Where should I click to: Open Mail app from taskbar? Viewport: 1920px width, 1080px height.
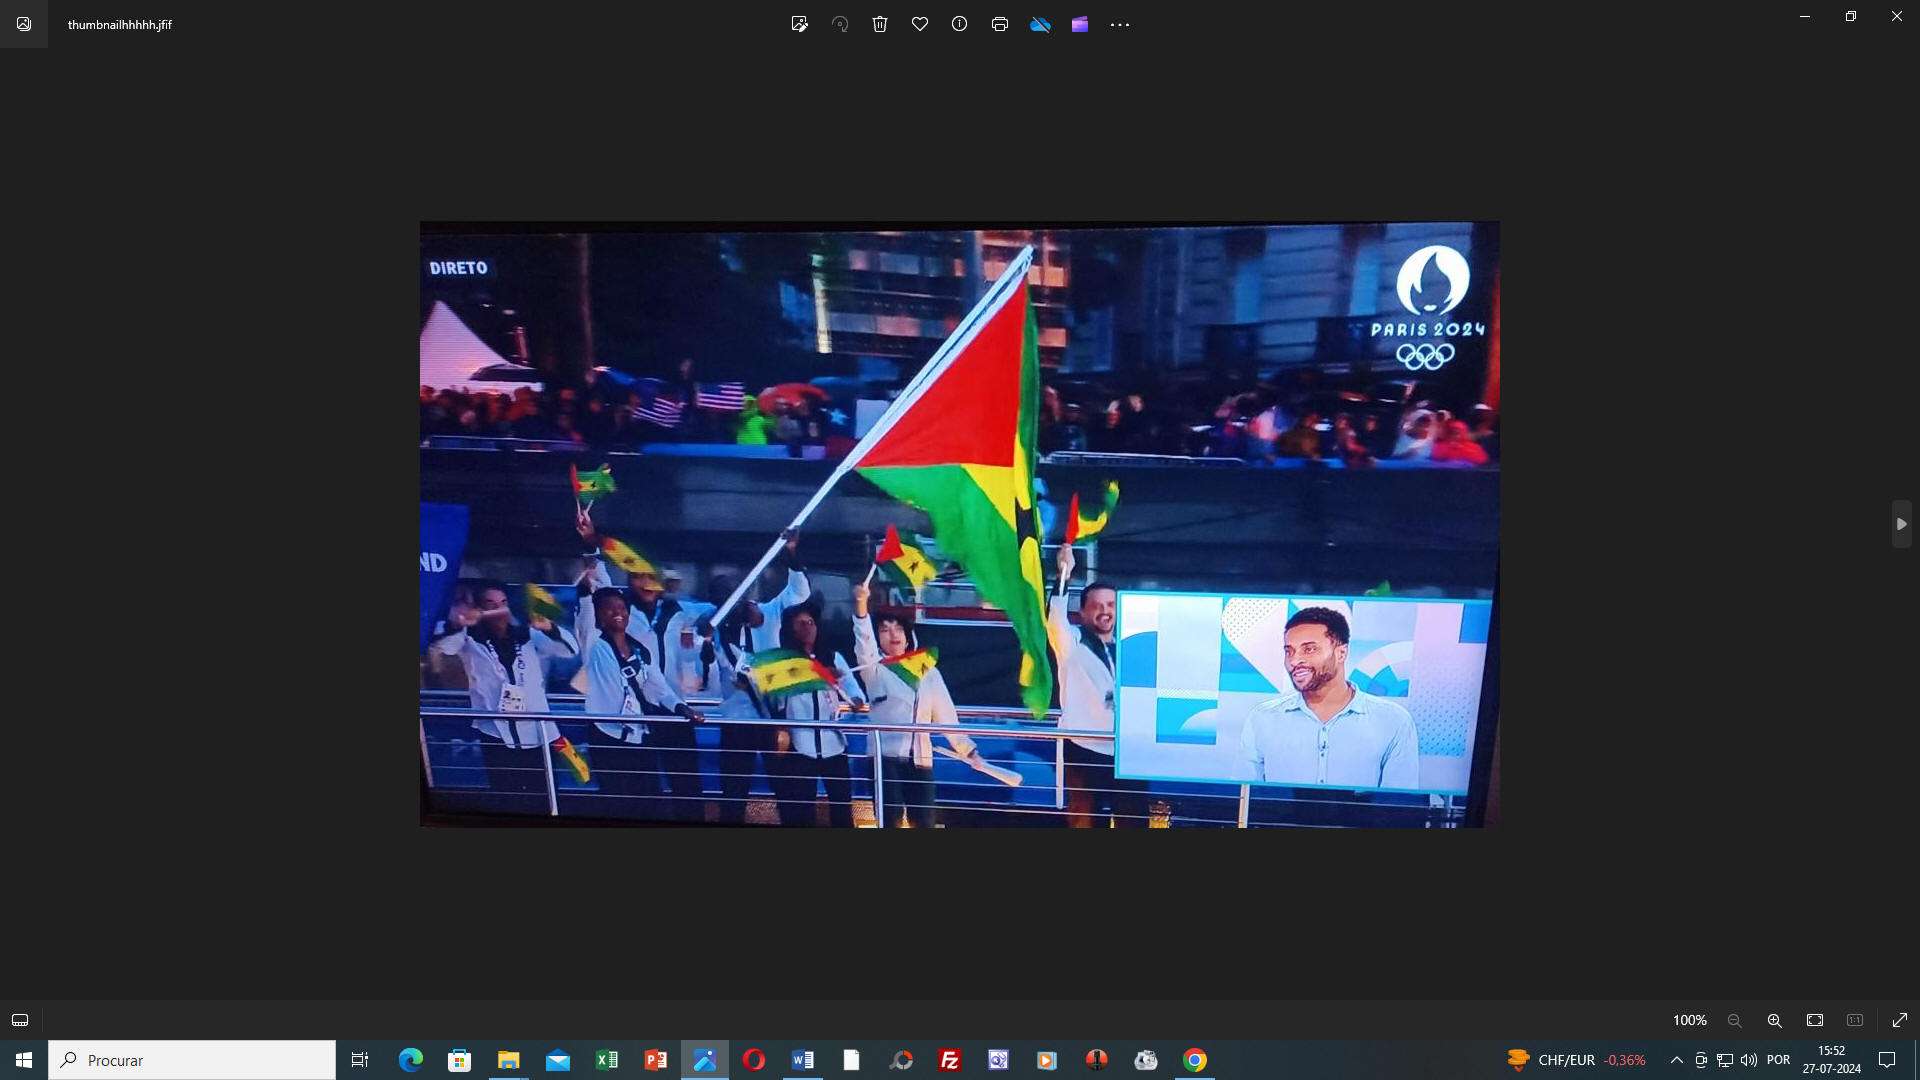pos(557,1060)
